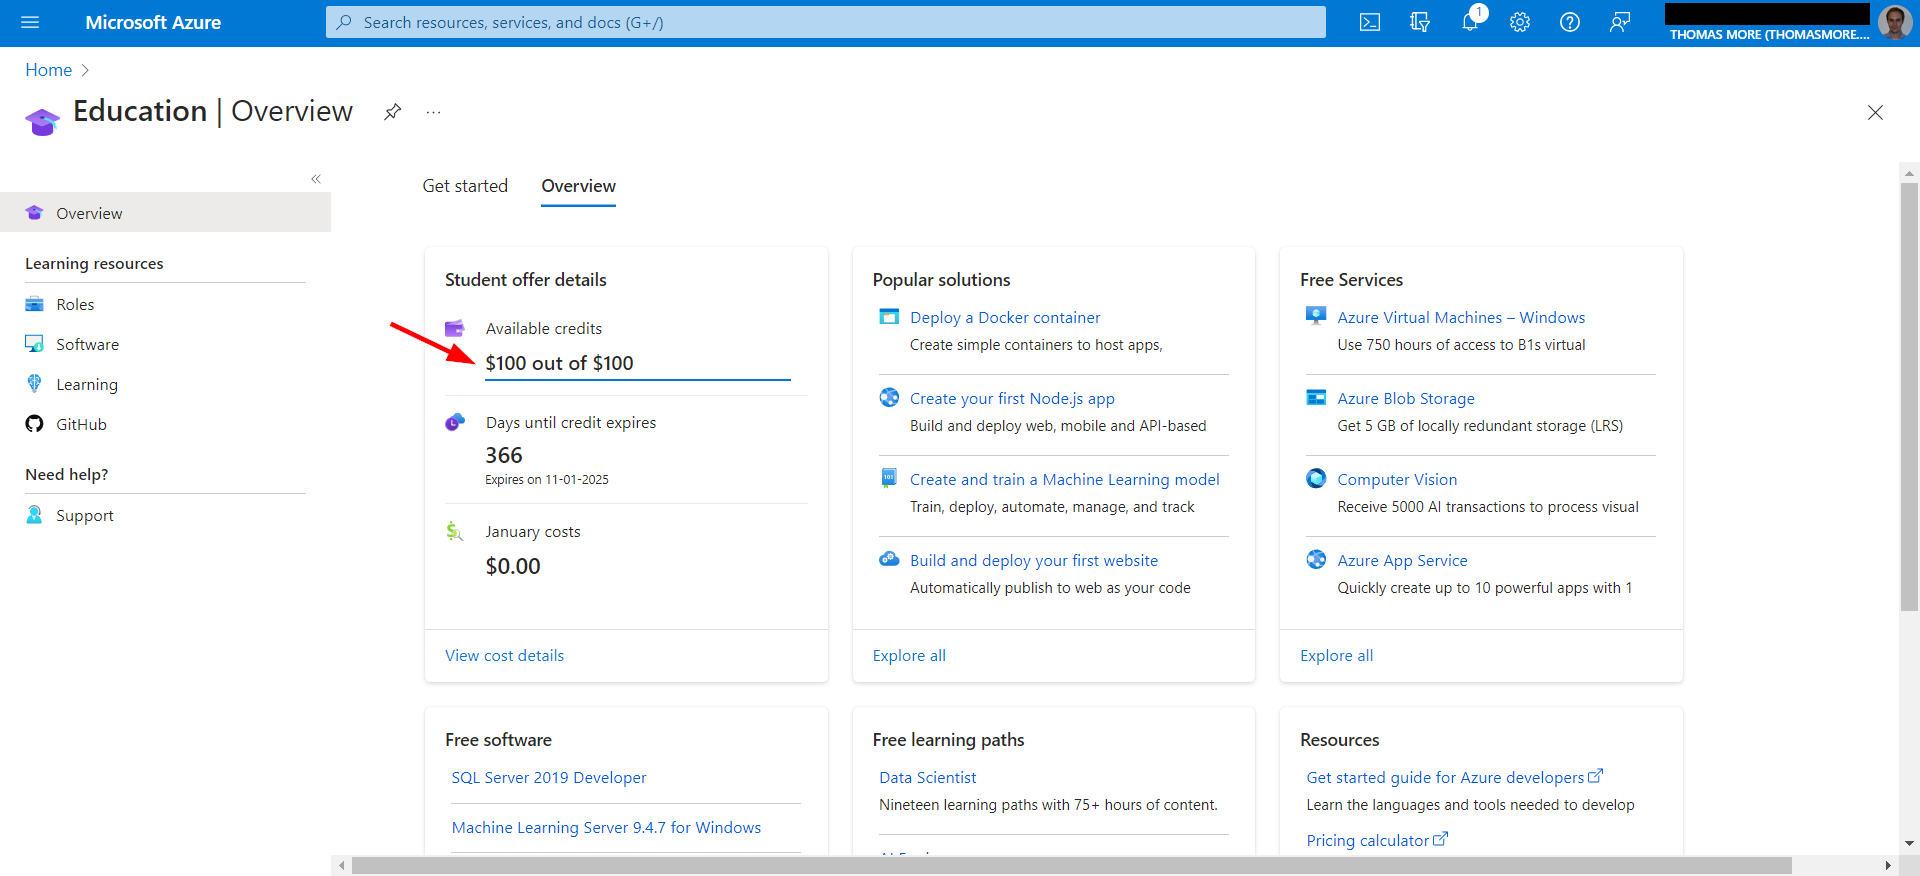Open Azure App Service link
Screen dimensions: 1920x876
pyautogui.click(x=1402, y=560)
